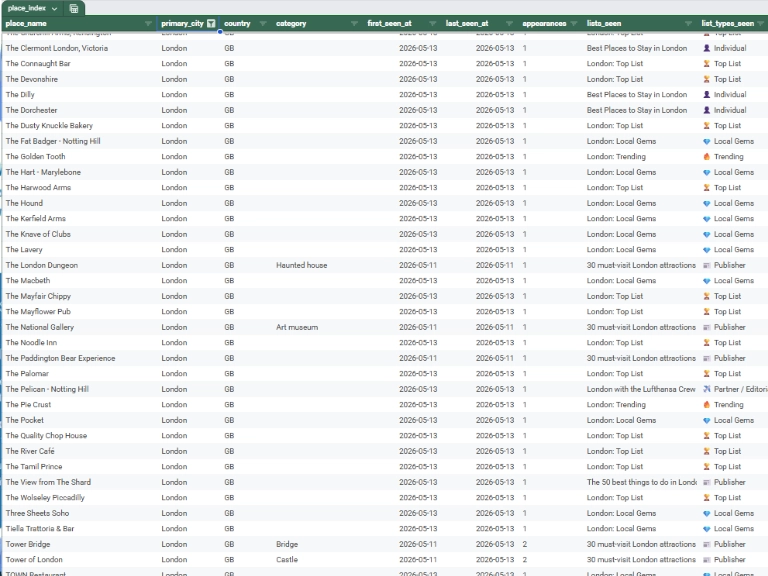768x576 pixels.
Task: Select the Art museum category cell
Action: [x=297, y=327]
